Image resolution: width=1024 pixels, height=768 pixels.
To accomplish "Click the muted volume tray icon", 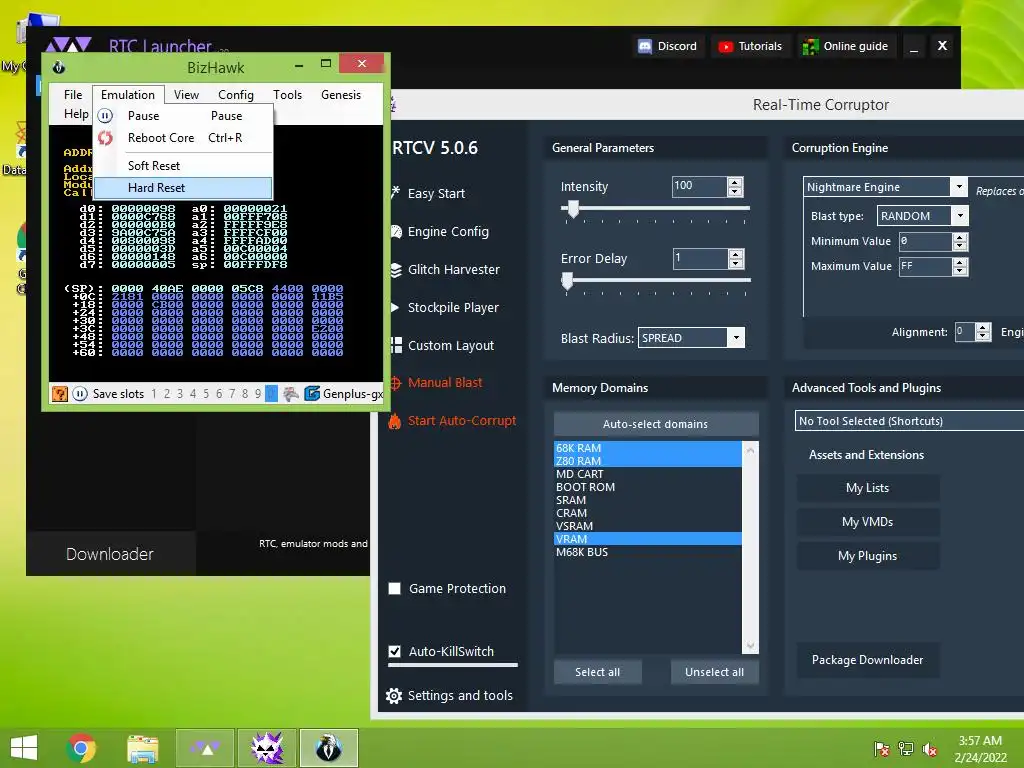I will point(930,749).
